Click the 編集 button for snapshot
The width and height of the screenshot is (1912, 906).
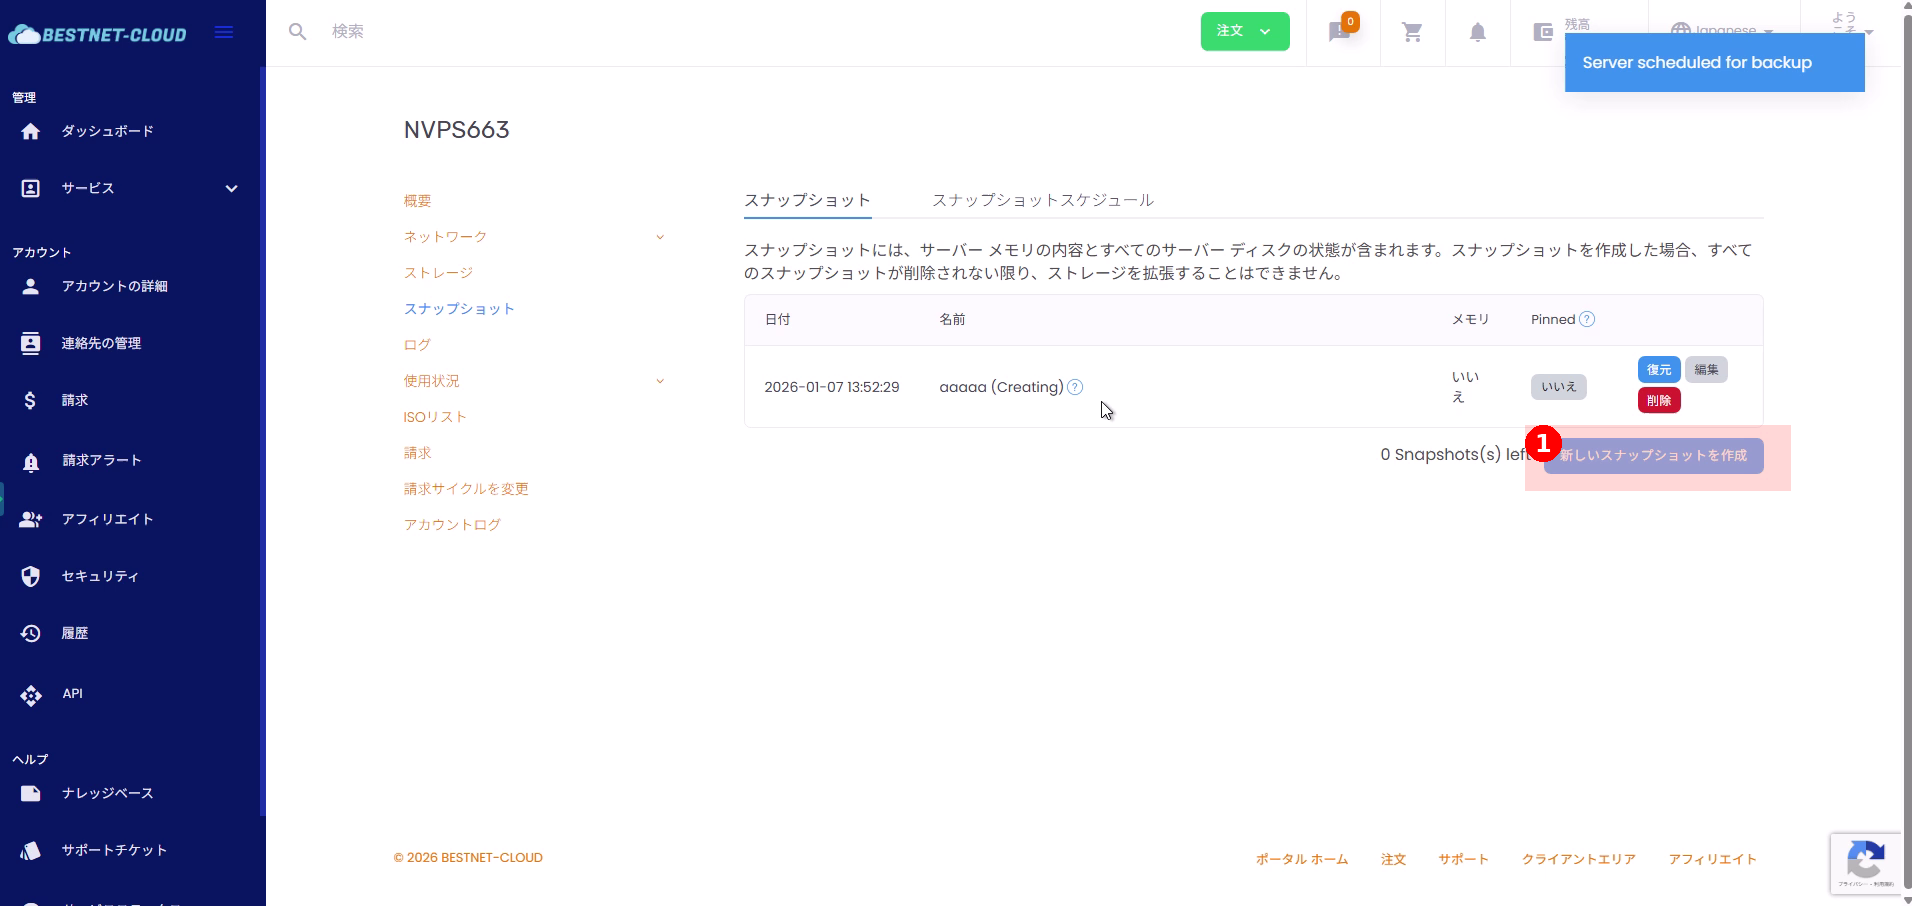(1706, 370)
